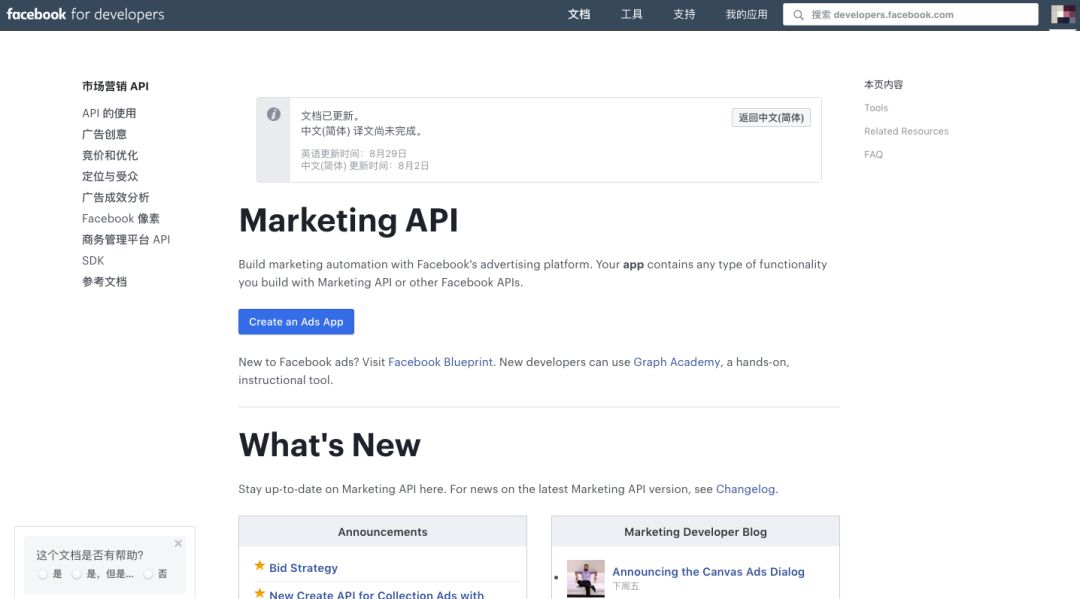Open the 文档 menu in header
This screenshot has height=599, width=1080.
click(x=579, y=14)
